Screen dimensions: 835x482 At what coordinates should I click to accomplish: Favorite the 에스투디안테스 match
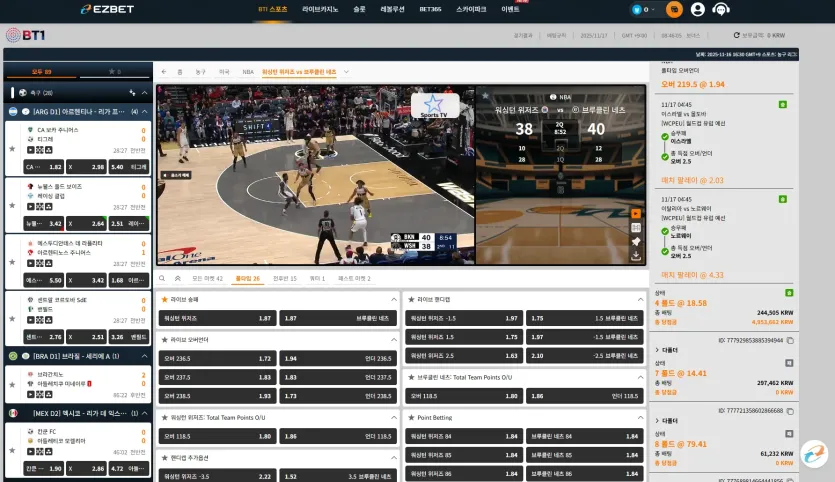click(12, 262)
